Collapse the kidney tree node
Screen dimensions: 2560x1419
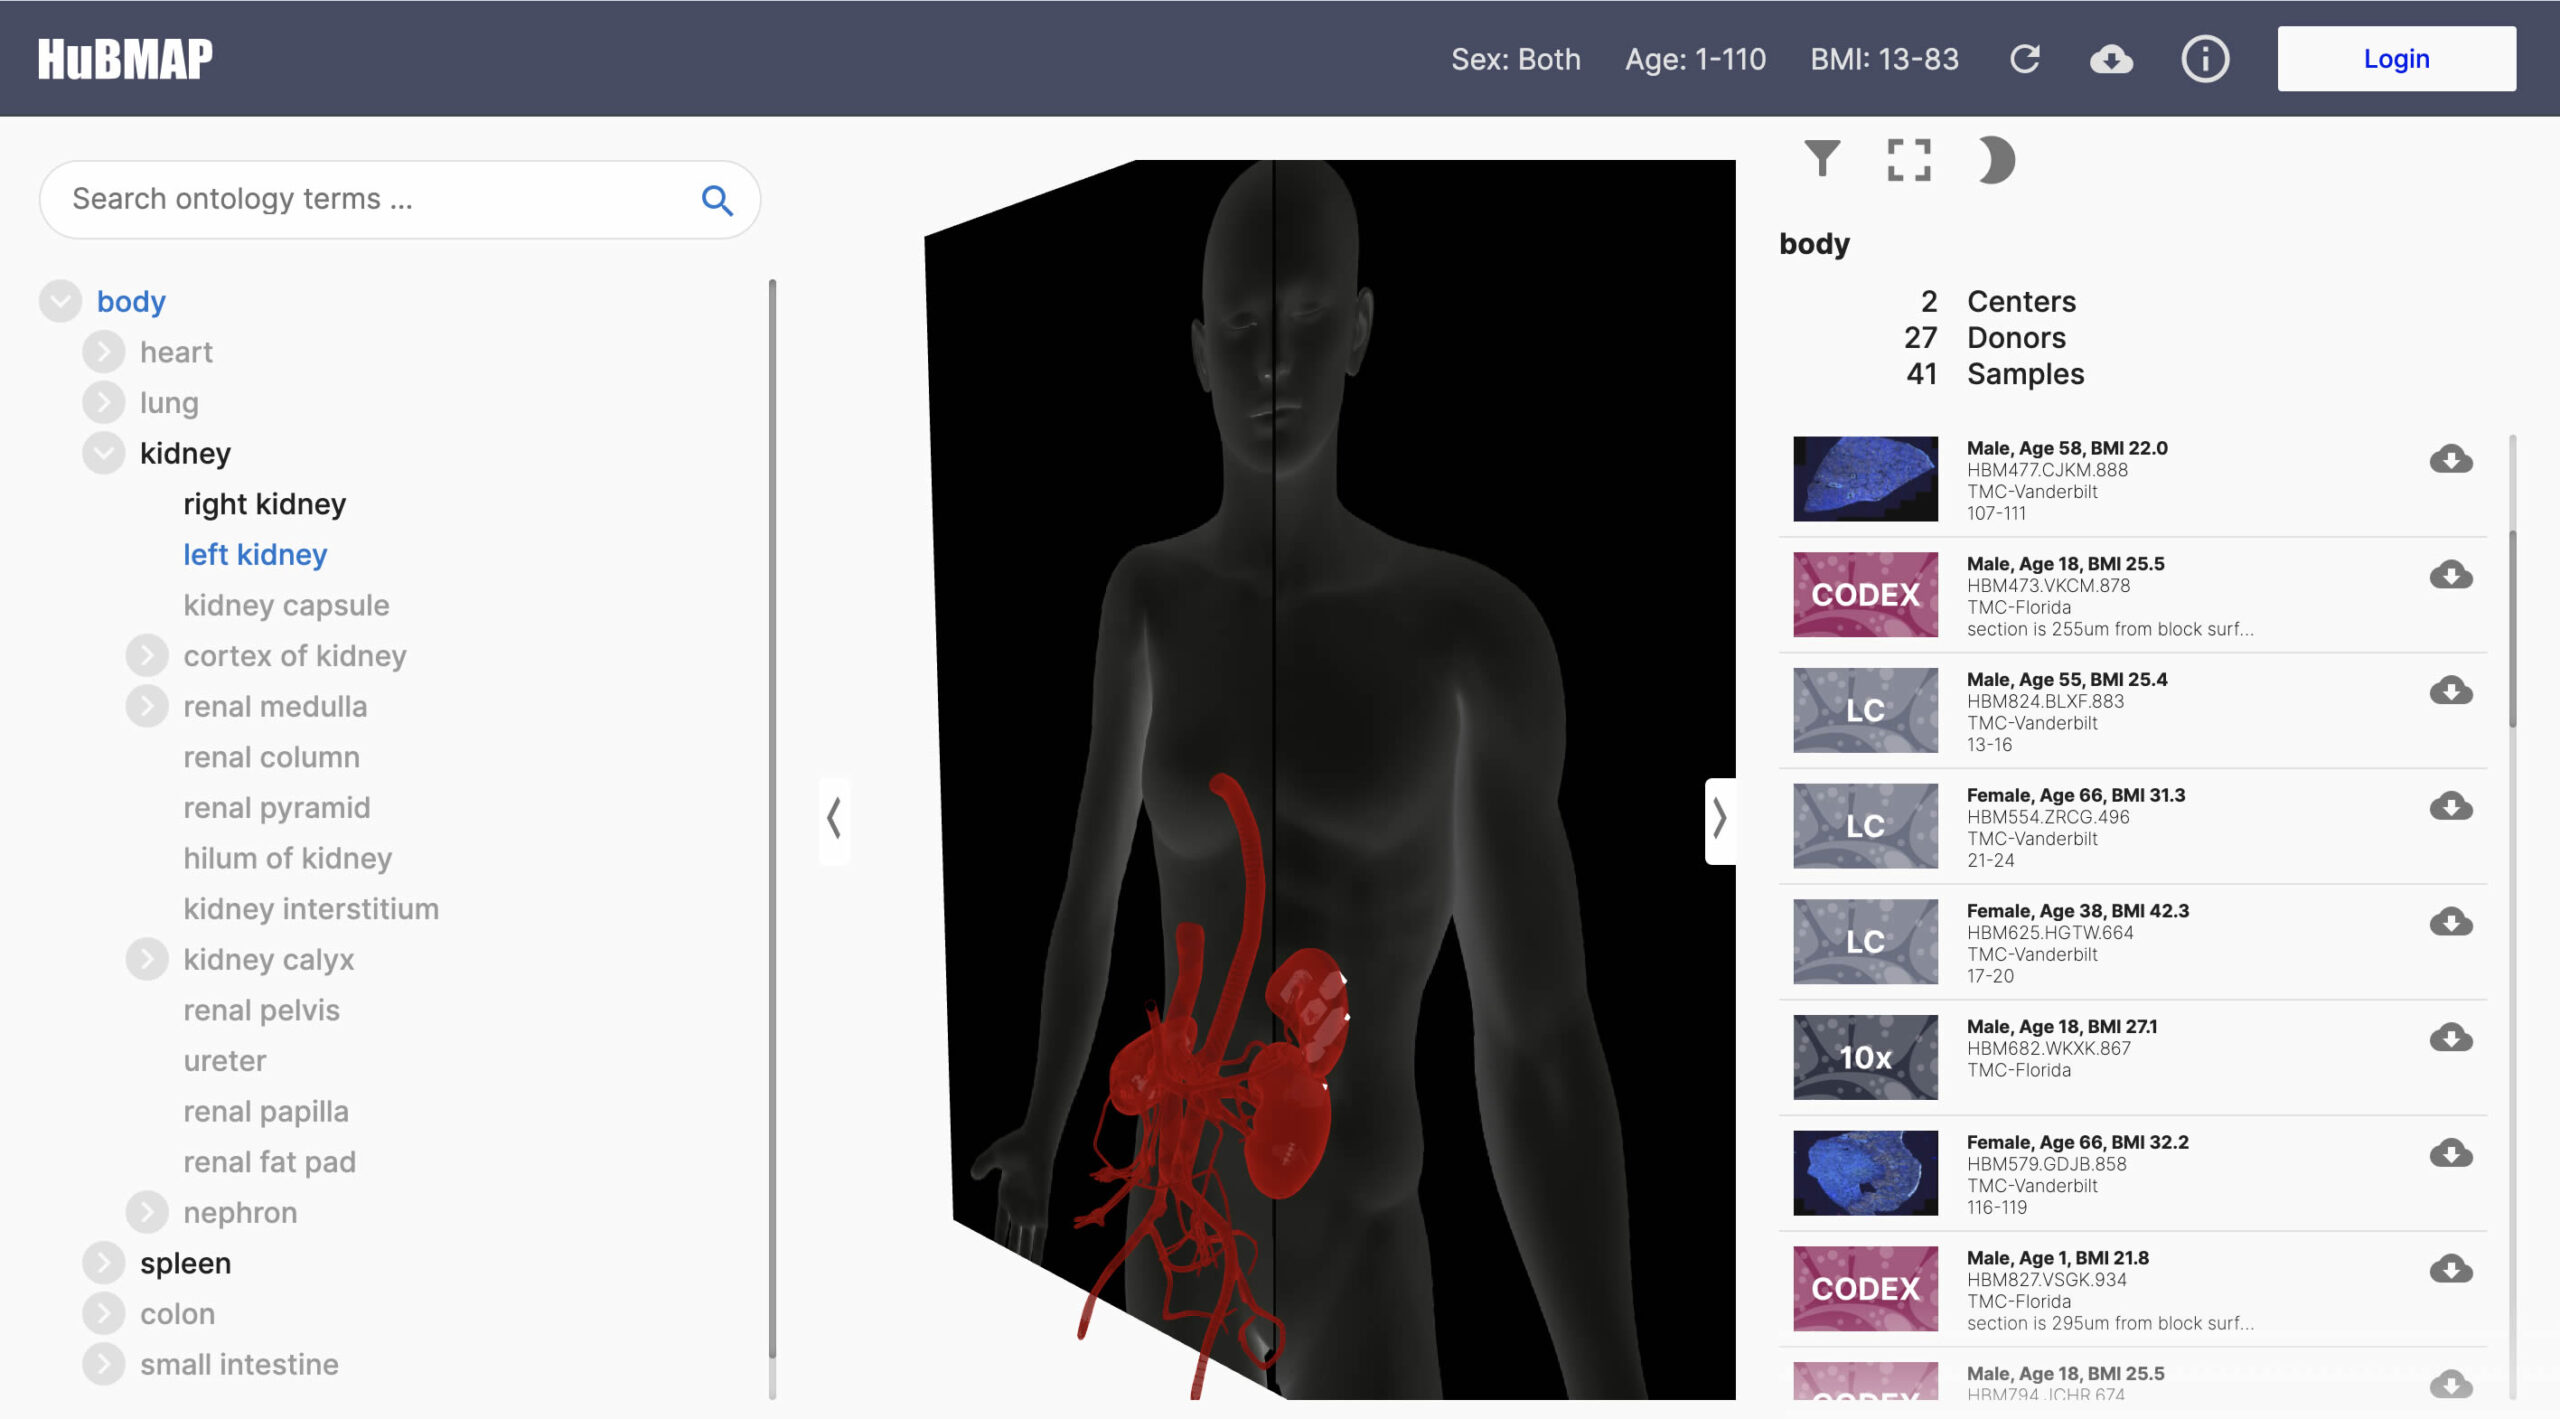(x=104, y=453)
